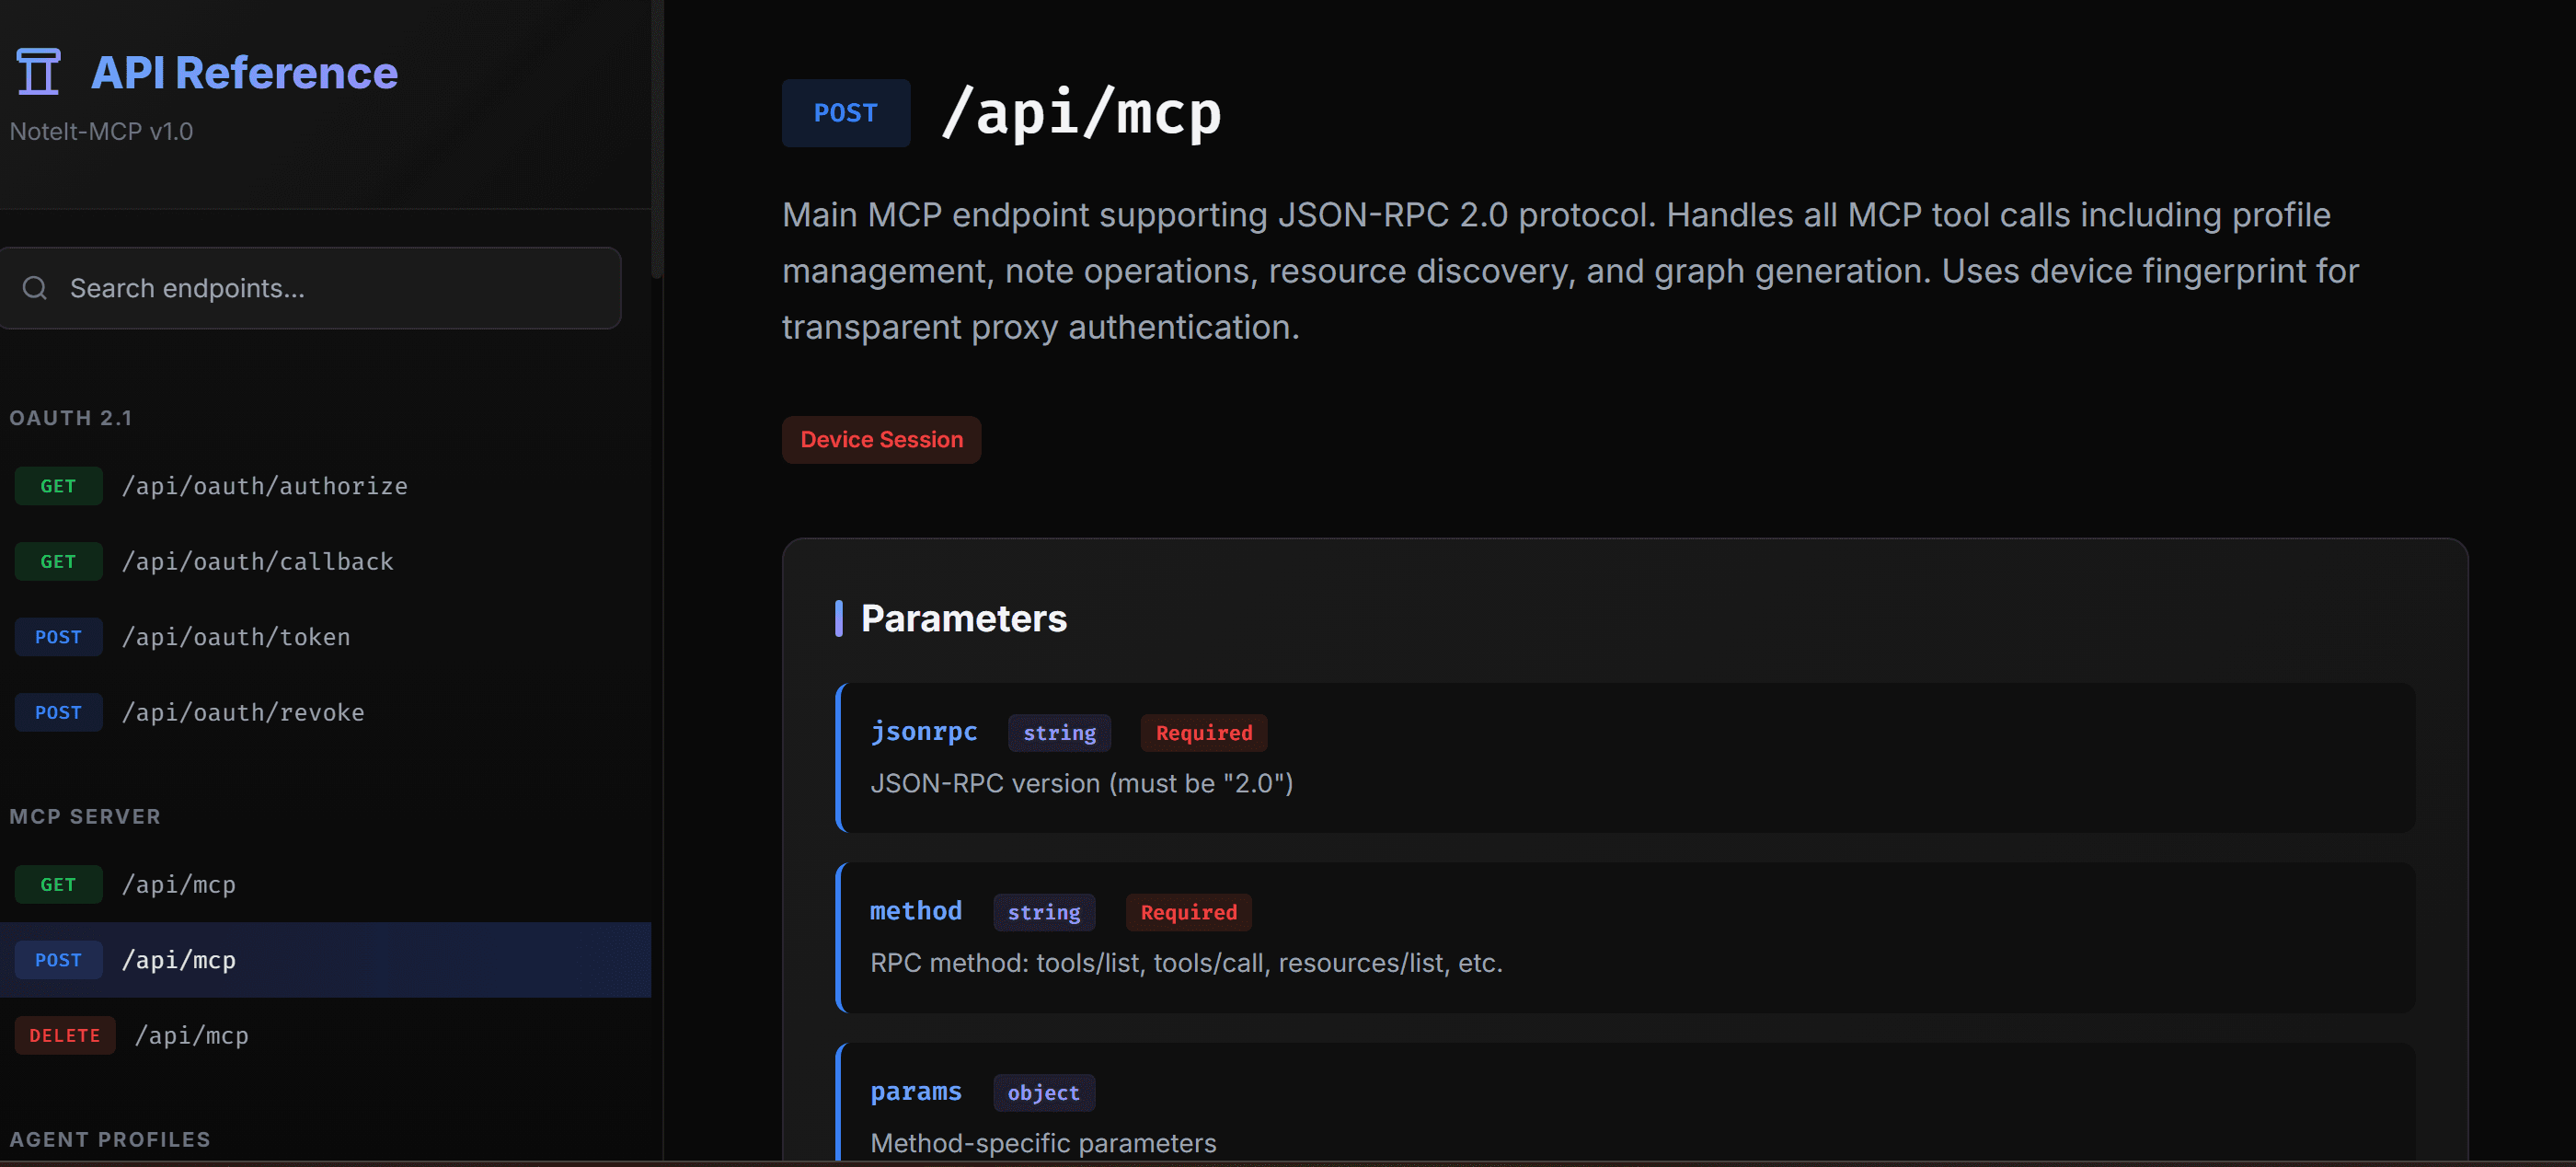2576x1167 pixels.
Task: Click into the Search endpoints field
Action: 310,288
